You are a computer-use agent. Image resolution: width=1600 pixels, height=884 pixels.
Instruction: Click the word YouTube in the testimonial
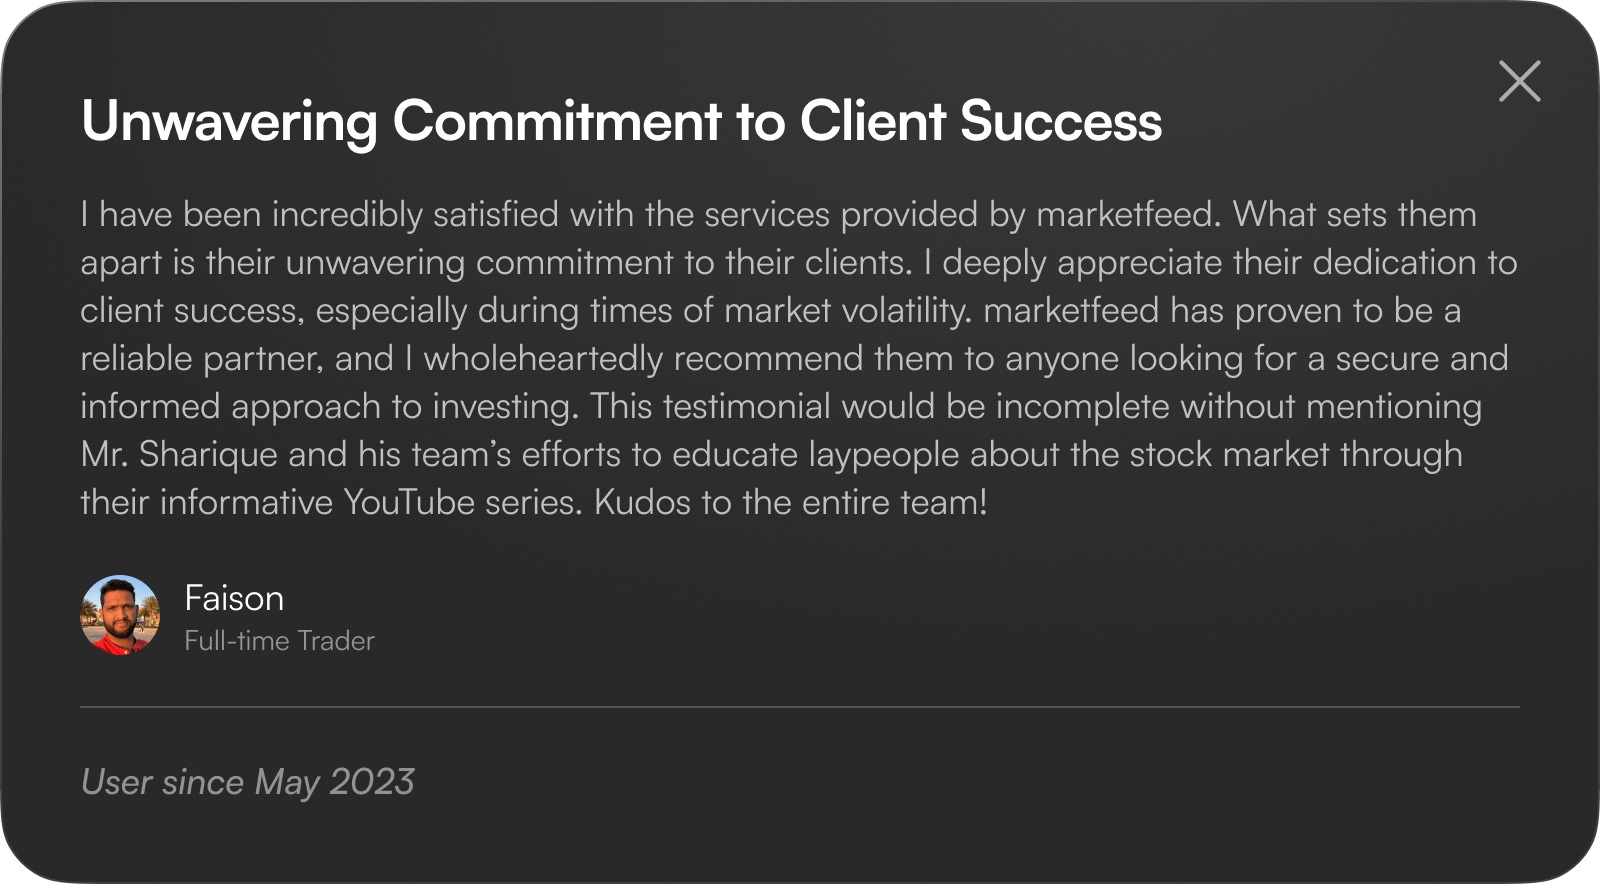point(409,502)
